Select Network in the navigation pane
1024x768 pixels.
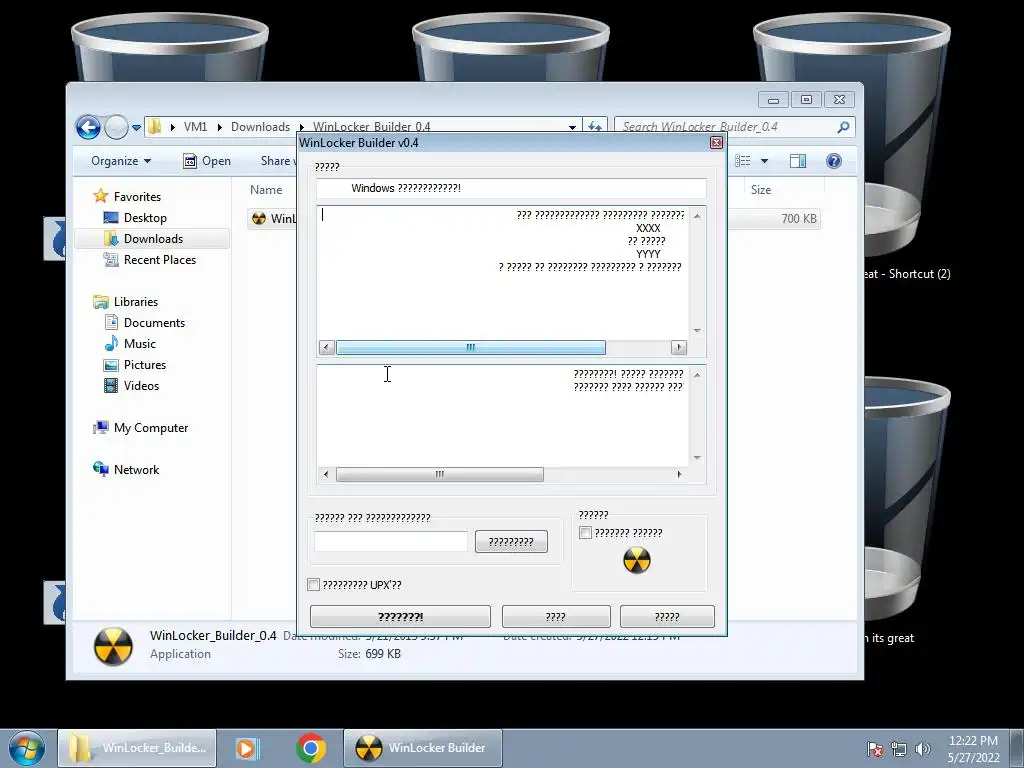point(136,470)
